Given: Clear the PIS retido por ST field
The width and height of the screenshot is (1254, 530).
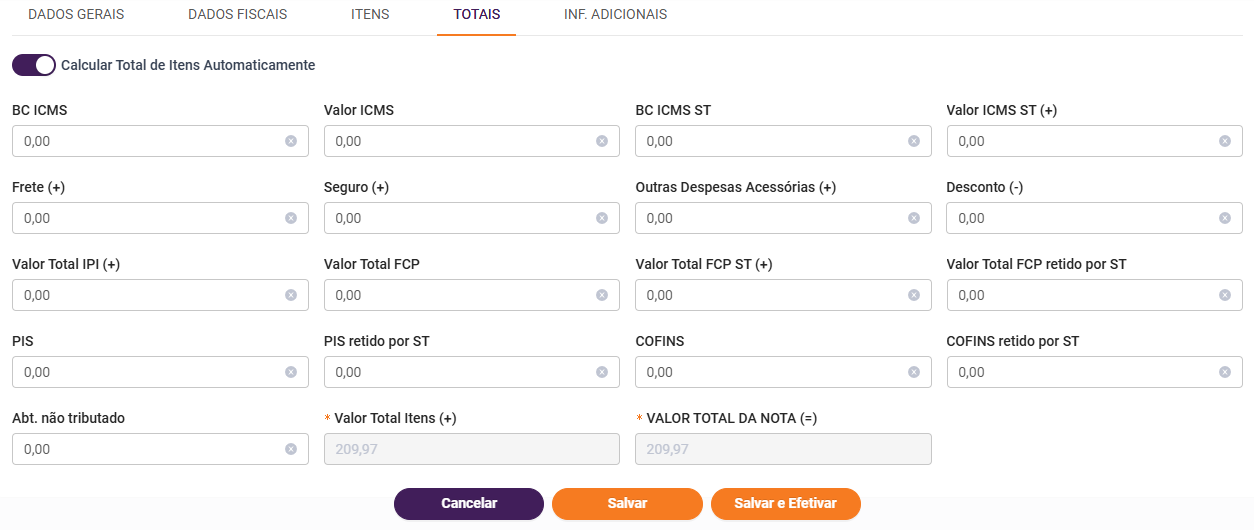Looking at the screenshot, I should pos(602,372).
